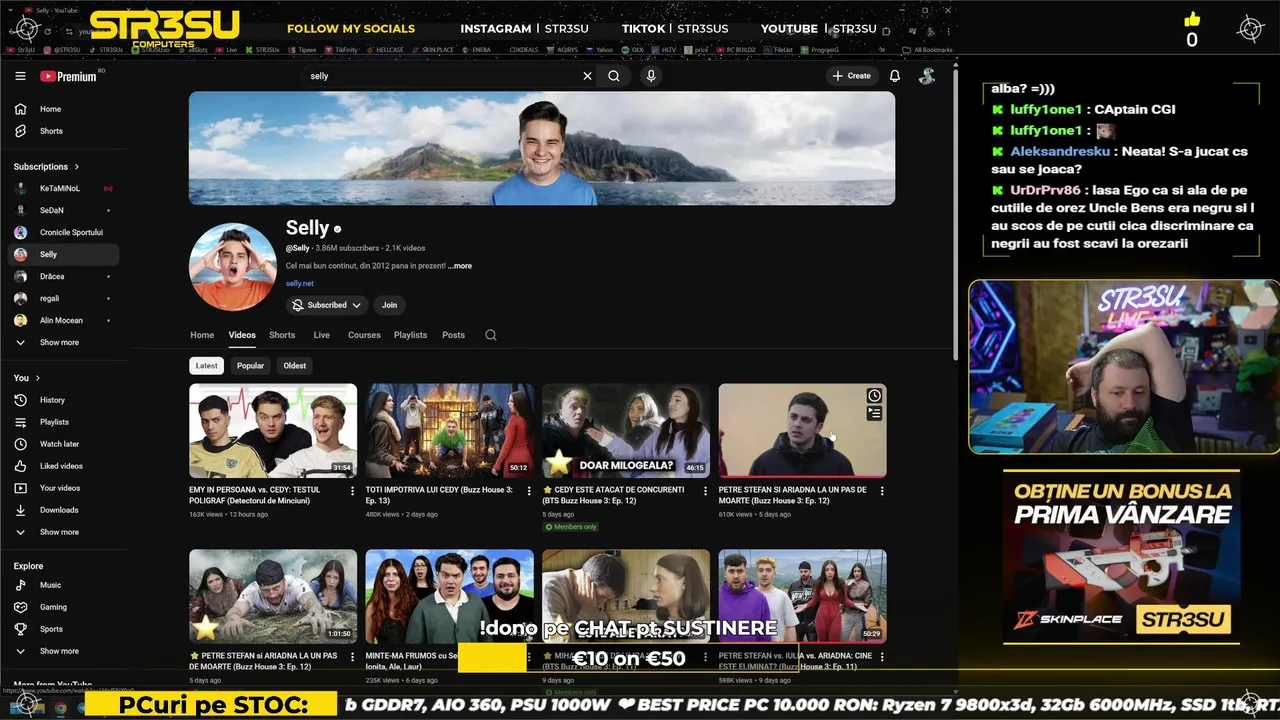Expand Show more under the You section
1280x720 pixels.
[64, 532]
